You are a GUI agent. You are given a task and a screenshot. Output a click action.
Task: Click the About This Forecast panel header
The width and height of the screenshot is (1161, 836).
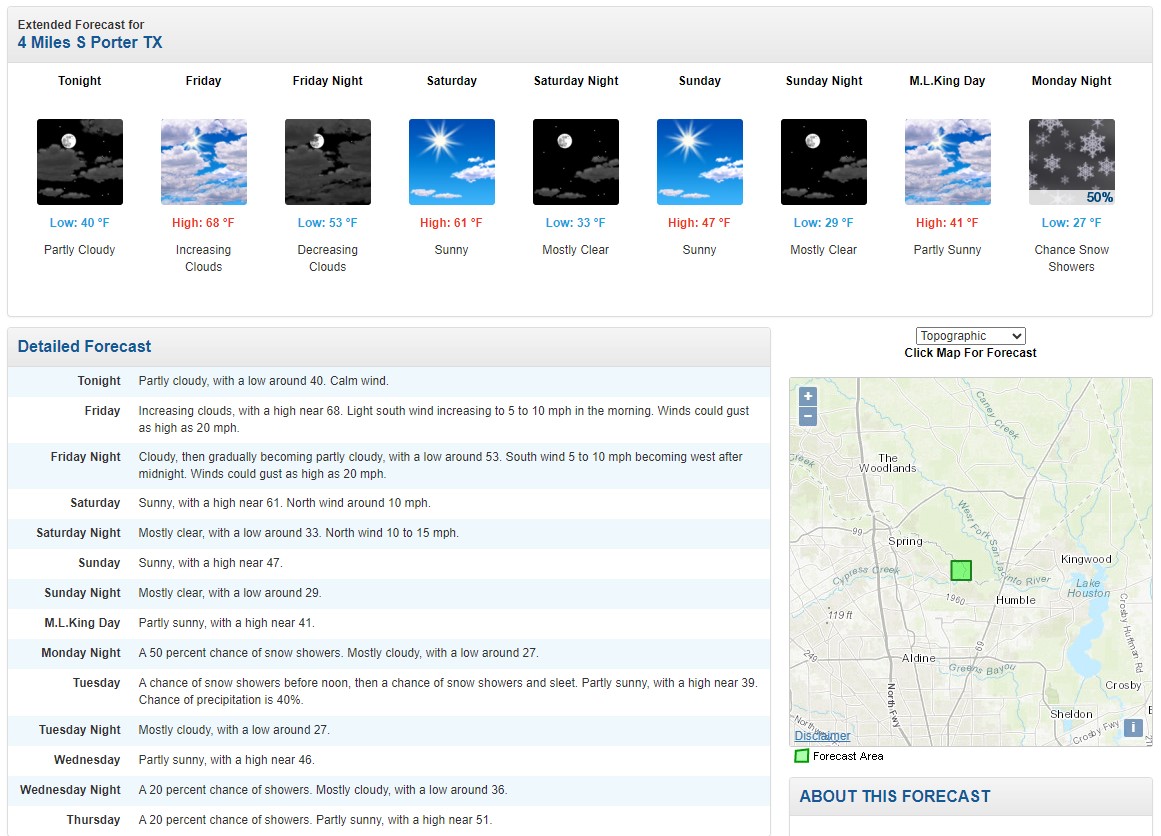tap(895, 796)
